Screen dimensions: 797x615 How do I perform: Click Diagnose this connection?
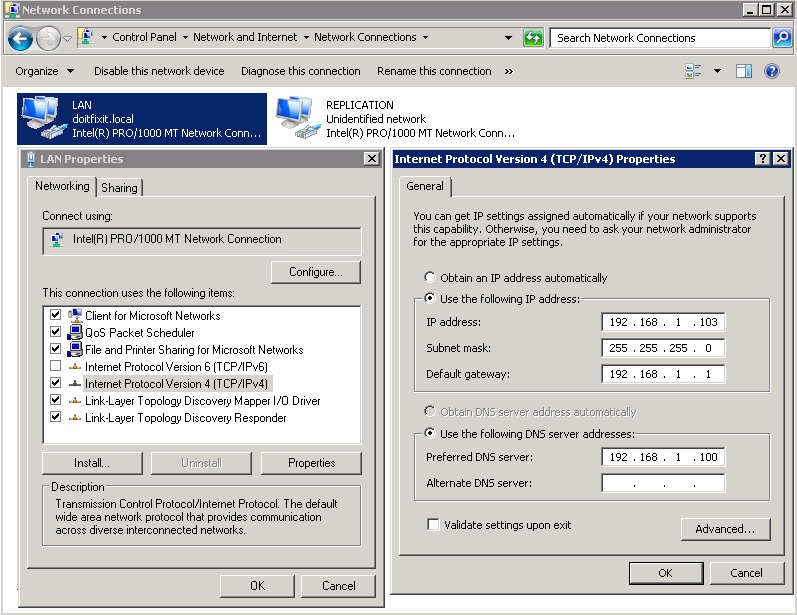pyautogui.click(x=300, y=71)
